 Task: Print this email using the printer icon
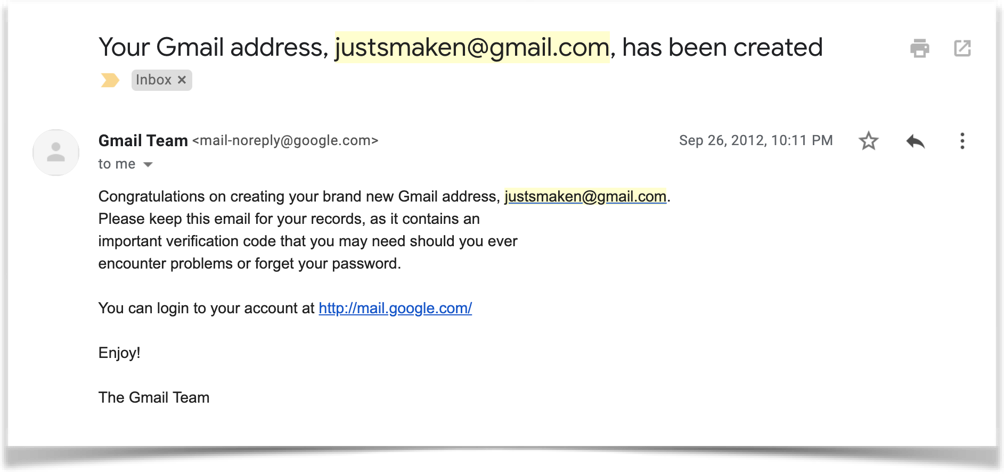pos(919,49)
